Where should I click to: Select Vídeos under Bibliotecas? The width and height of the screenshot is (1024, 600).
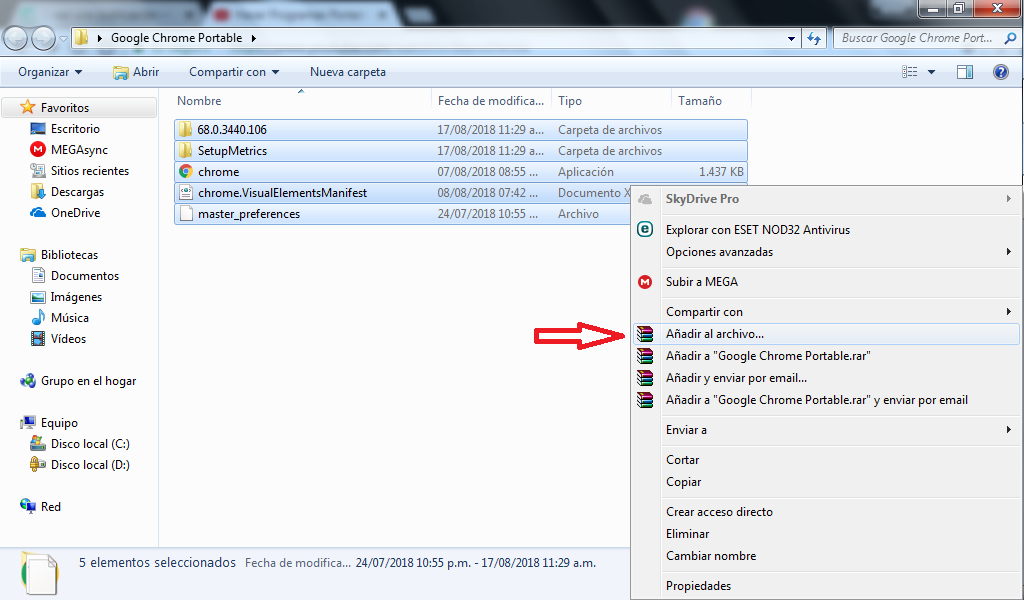pos(68,339)
